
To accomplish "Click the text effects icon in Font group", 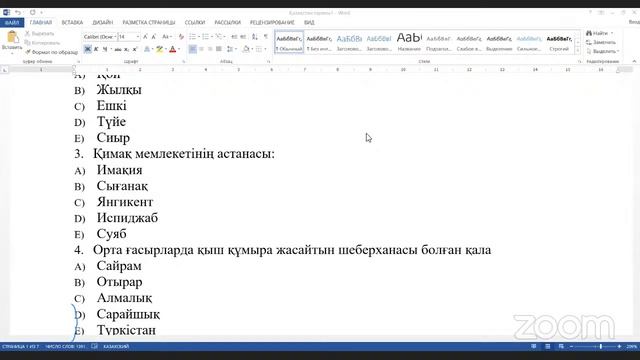I will coord(147,49).
